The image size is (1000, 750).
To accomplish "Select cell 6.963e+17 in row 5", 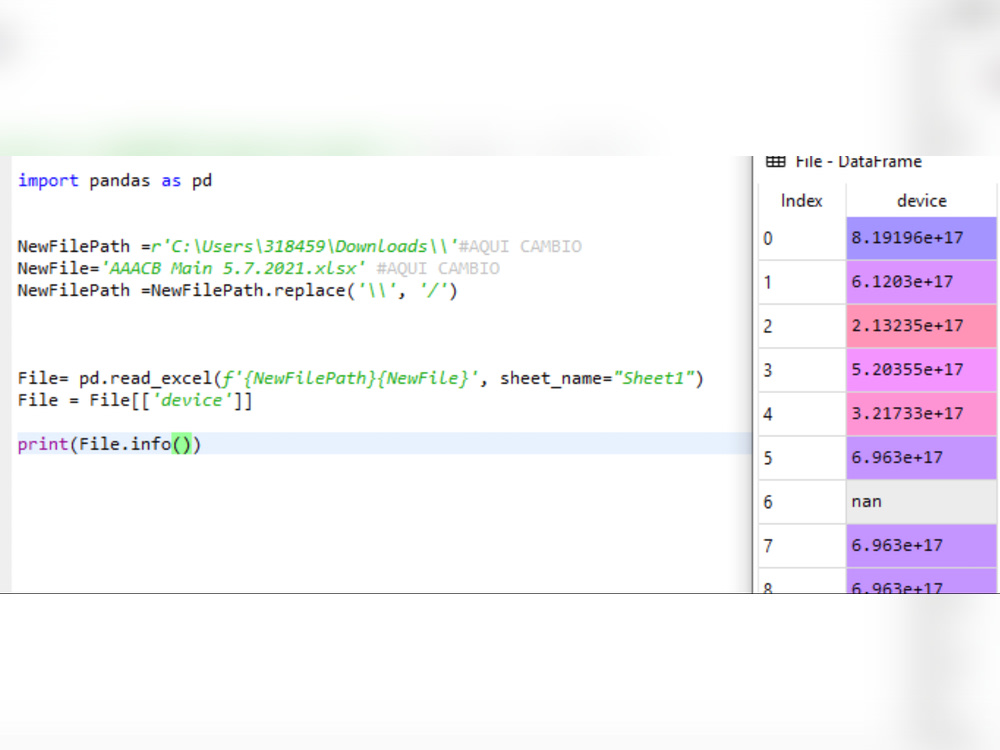I will 922,458.
